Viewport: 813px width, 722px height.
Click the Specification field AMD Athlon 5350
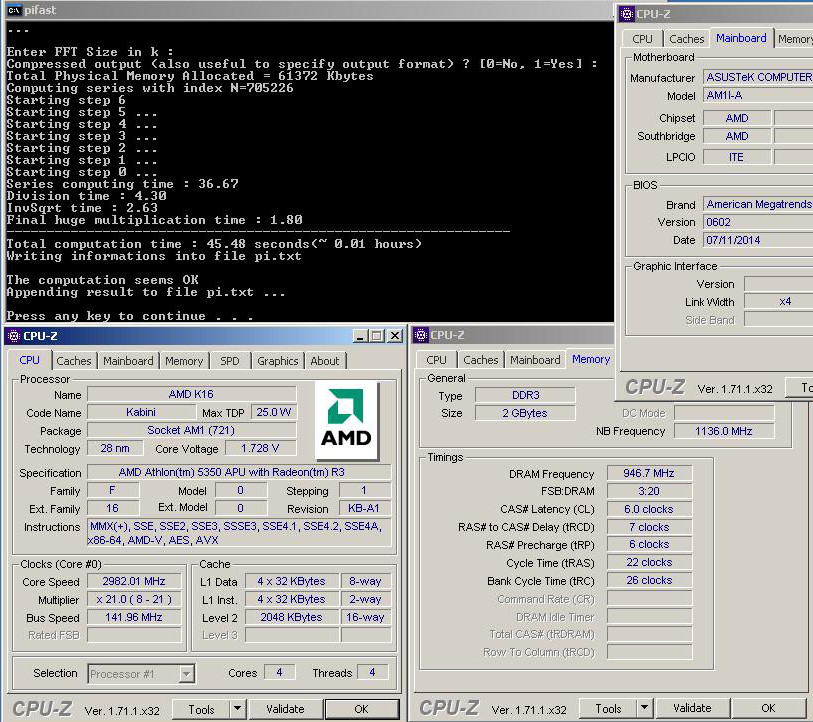click(x=239, y=472)
